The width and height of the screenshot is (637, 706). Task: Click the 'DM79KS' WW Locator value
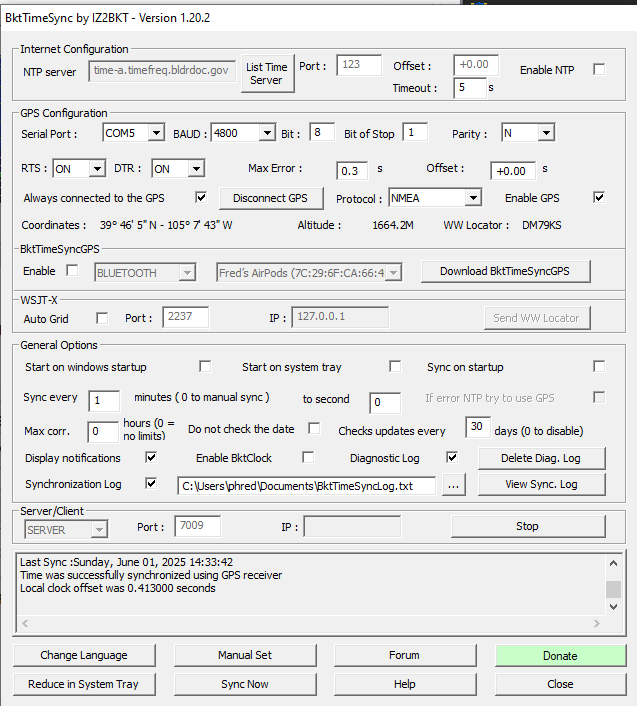542,225
